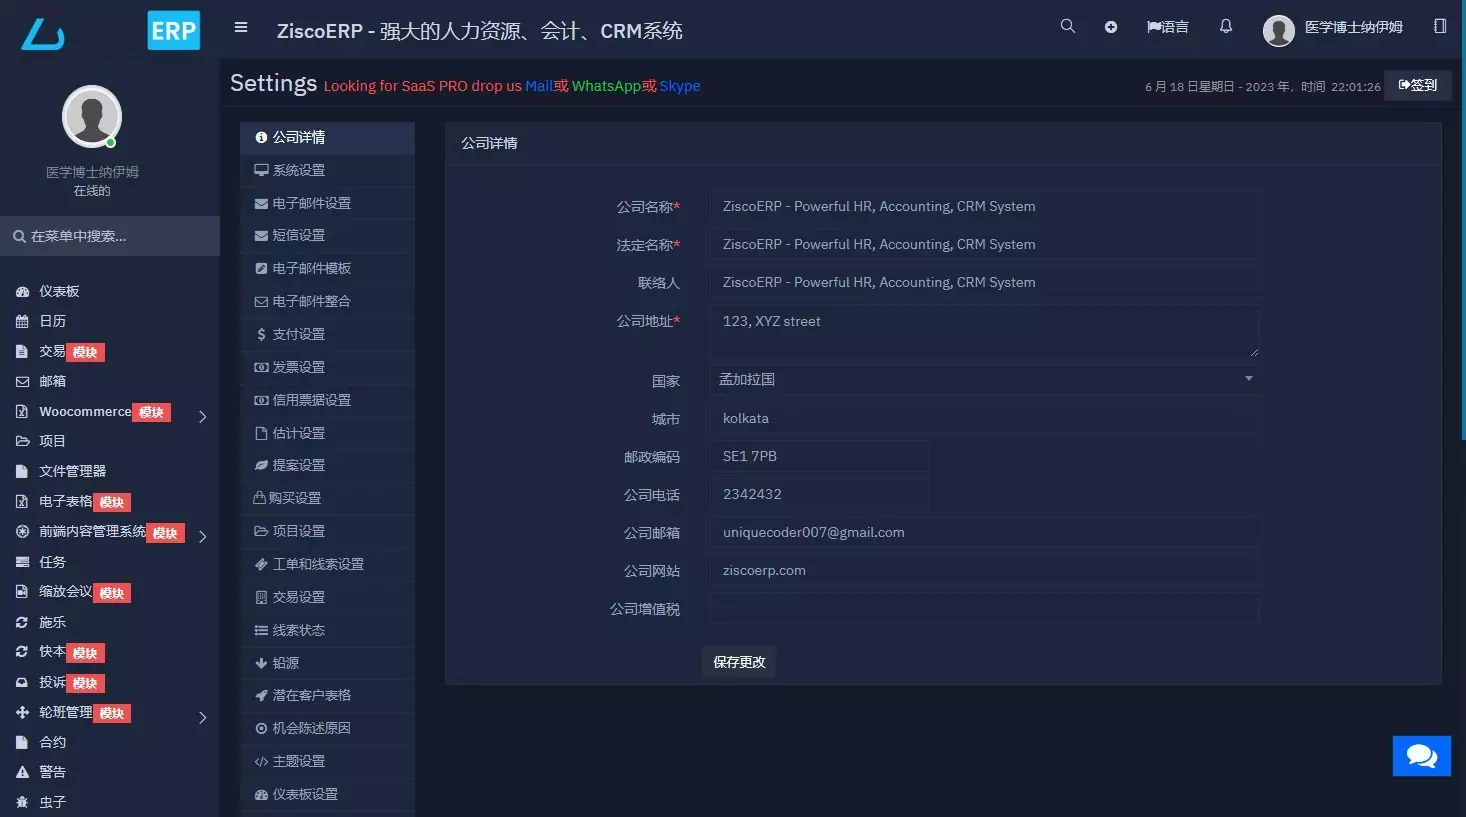Screen dimensions: 1466x817
Task: Follow the Skype link in the header notice
Action: 680,86
